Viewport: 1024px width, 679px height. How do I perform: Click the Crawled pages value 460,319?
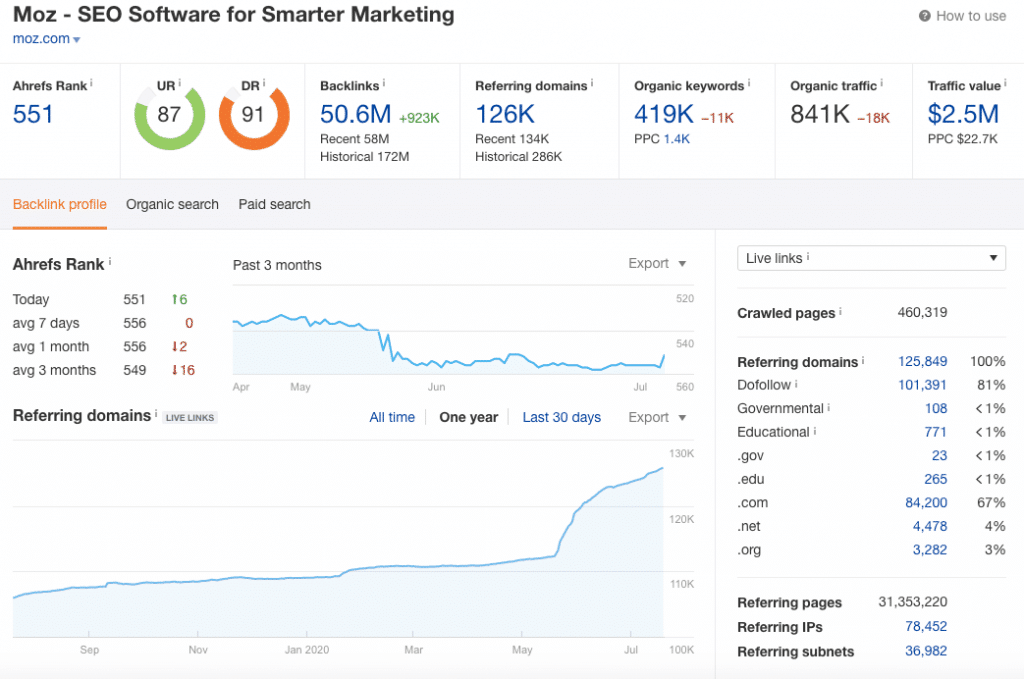coord(922,313)
